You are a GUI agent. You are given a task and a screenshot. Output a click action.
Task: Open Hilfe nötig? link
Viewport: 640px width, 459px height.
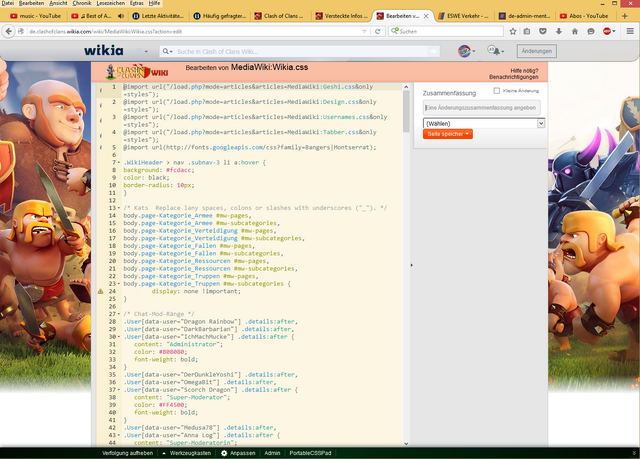[524, 71]
